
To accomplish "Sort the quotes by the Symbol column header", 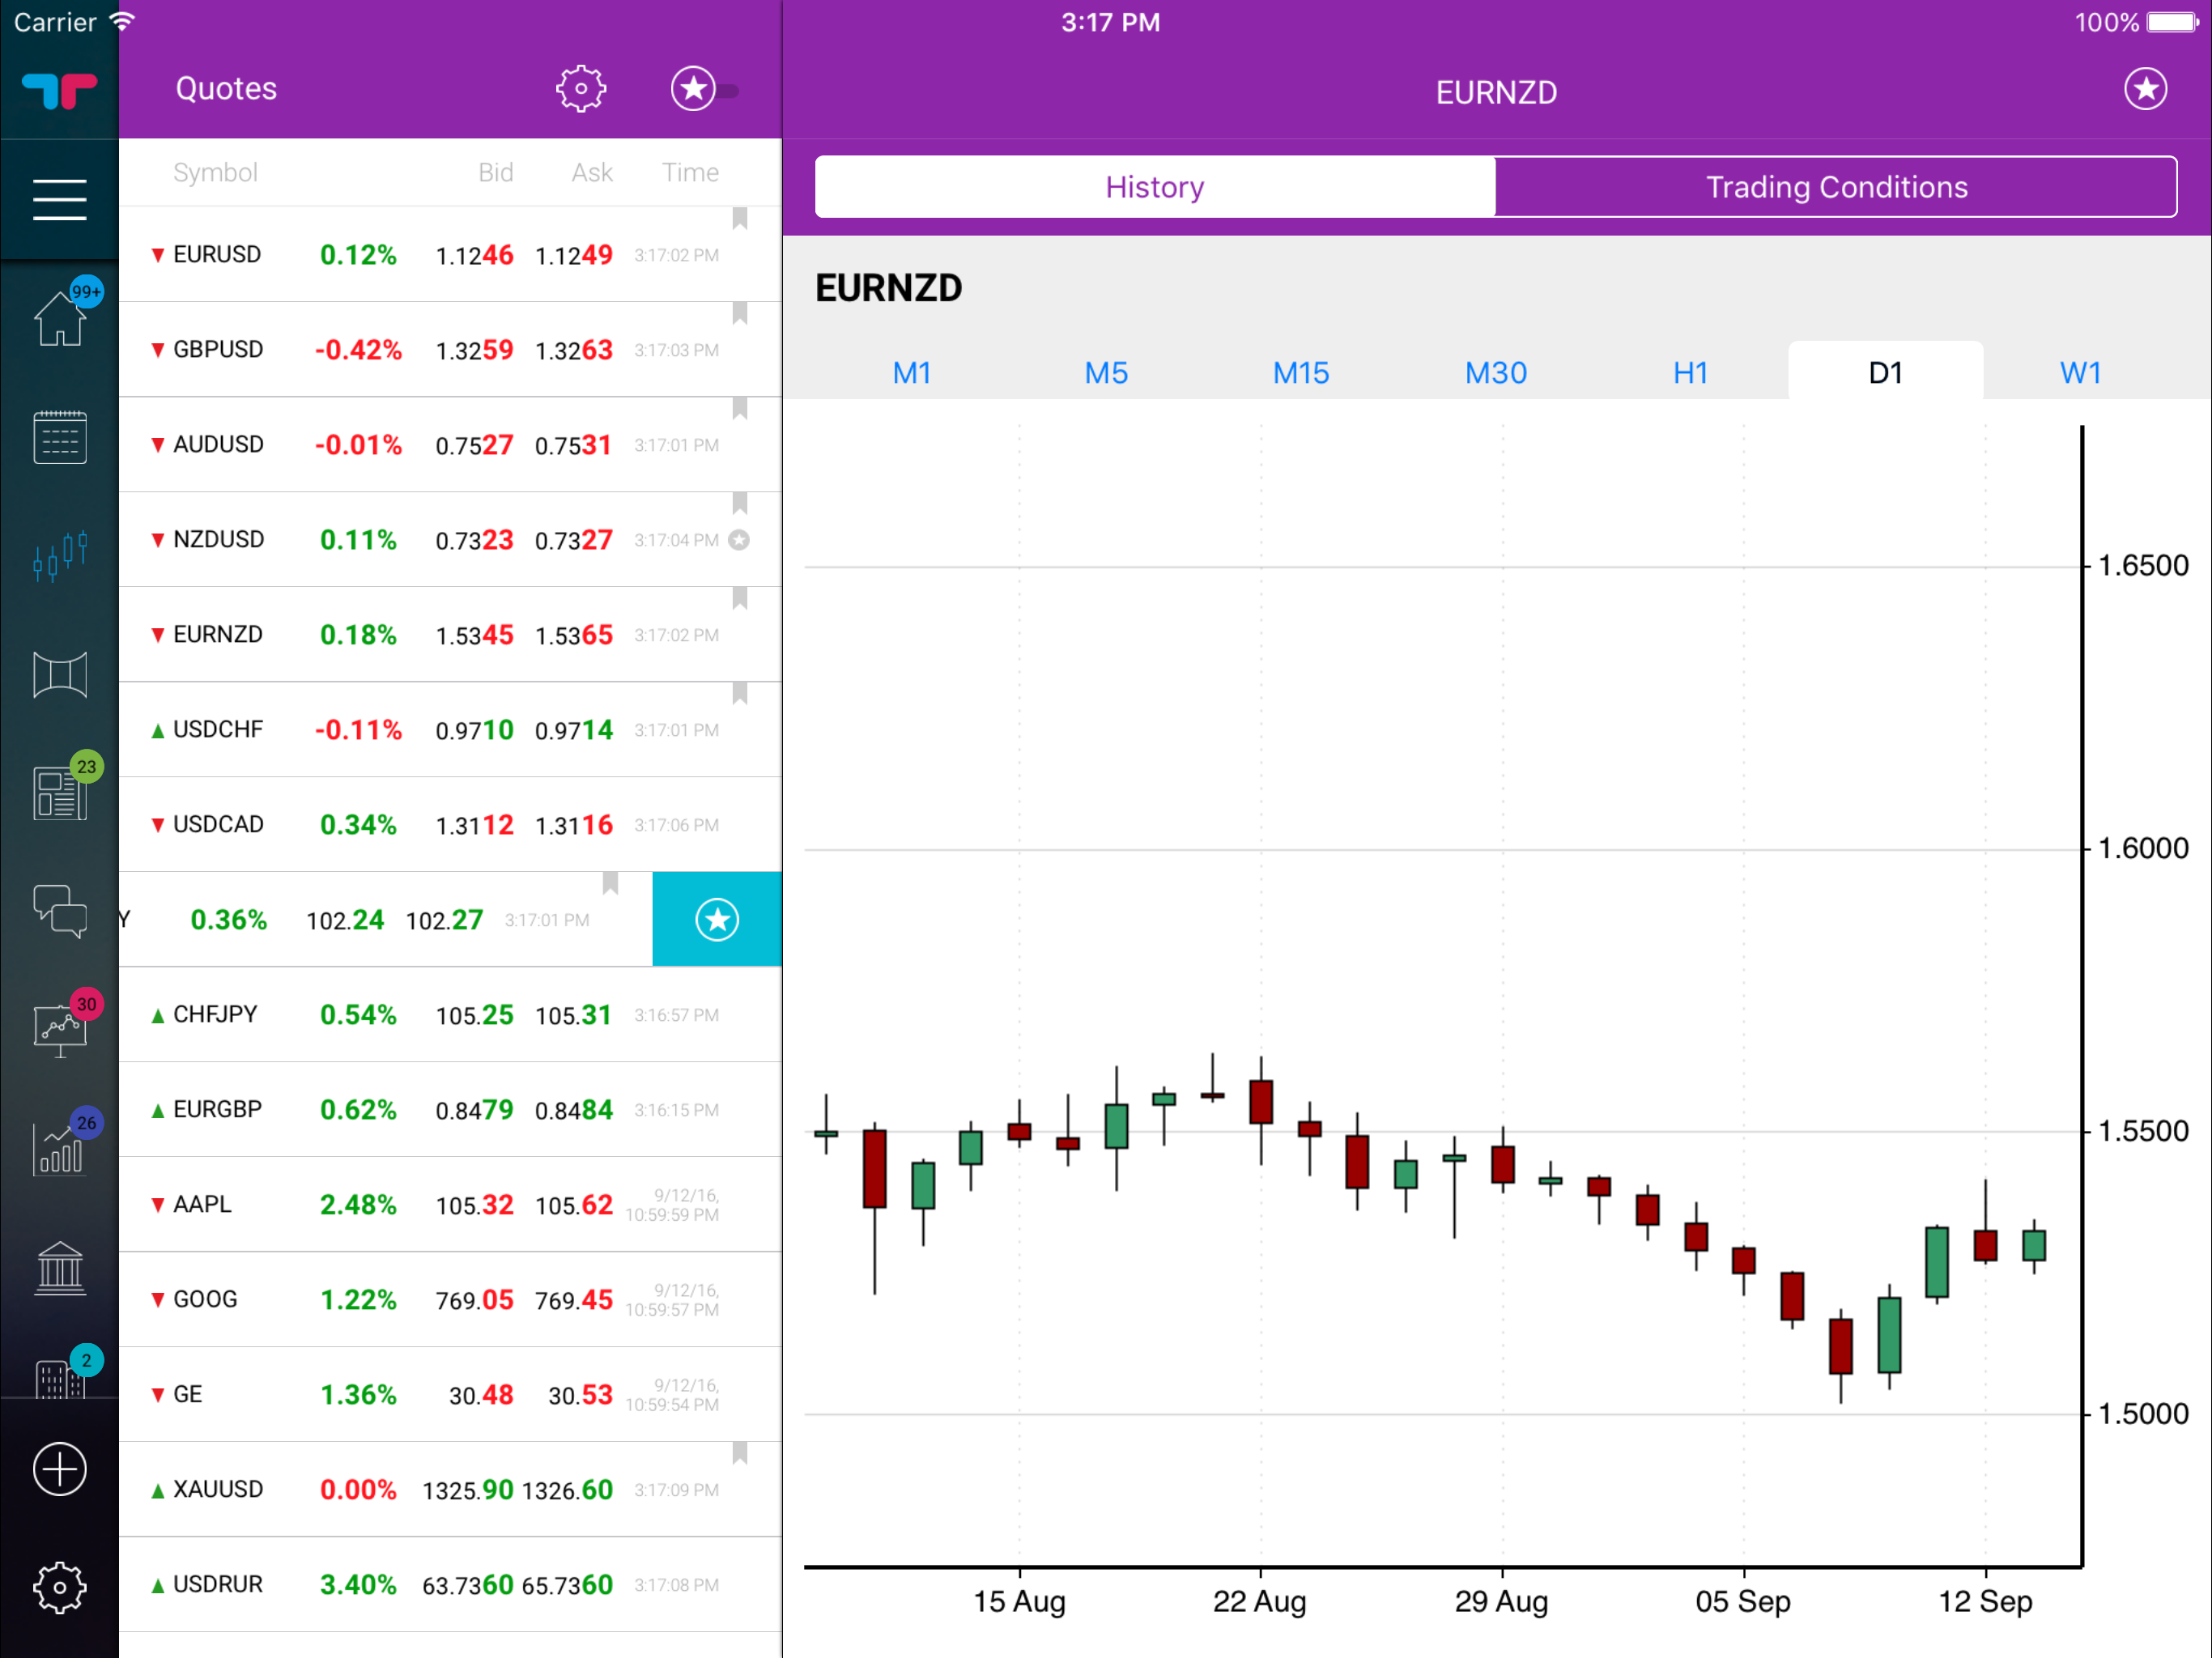I will [215, 172].
